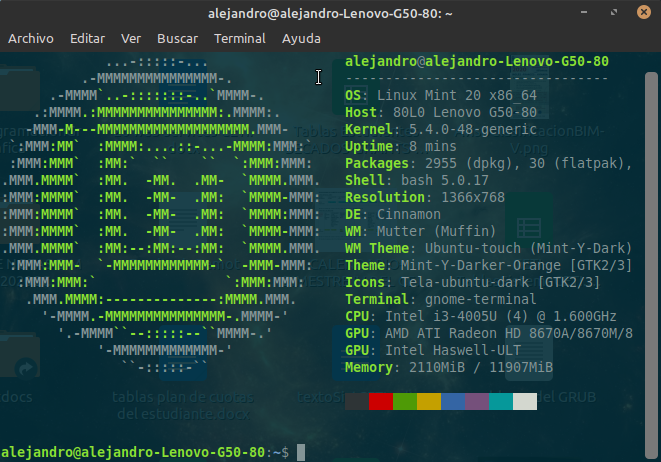The image size is (661, 462).
Task: Click the WM value 'Mutter (Muffin)'
Action: click(436, 231)
